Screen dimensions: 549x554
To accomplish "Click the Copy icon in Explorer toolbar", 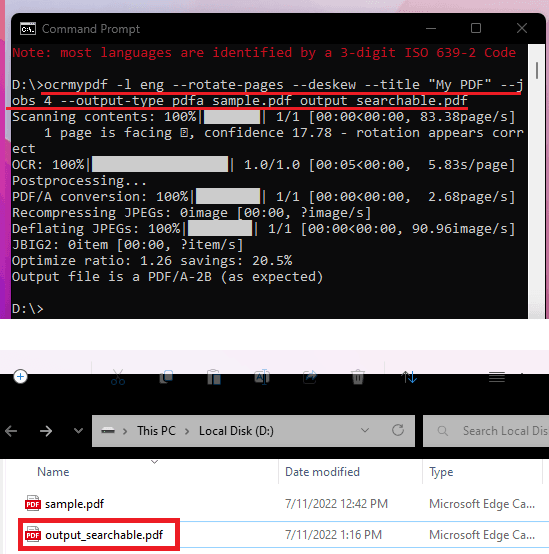I will click(166, 377).
